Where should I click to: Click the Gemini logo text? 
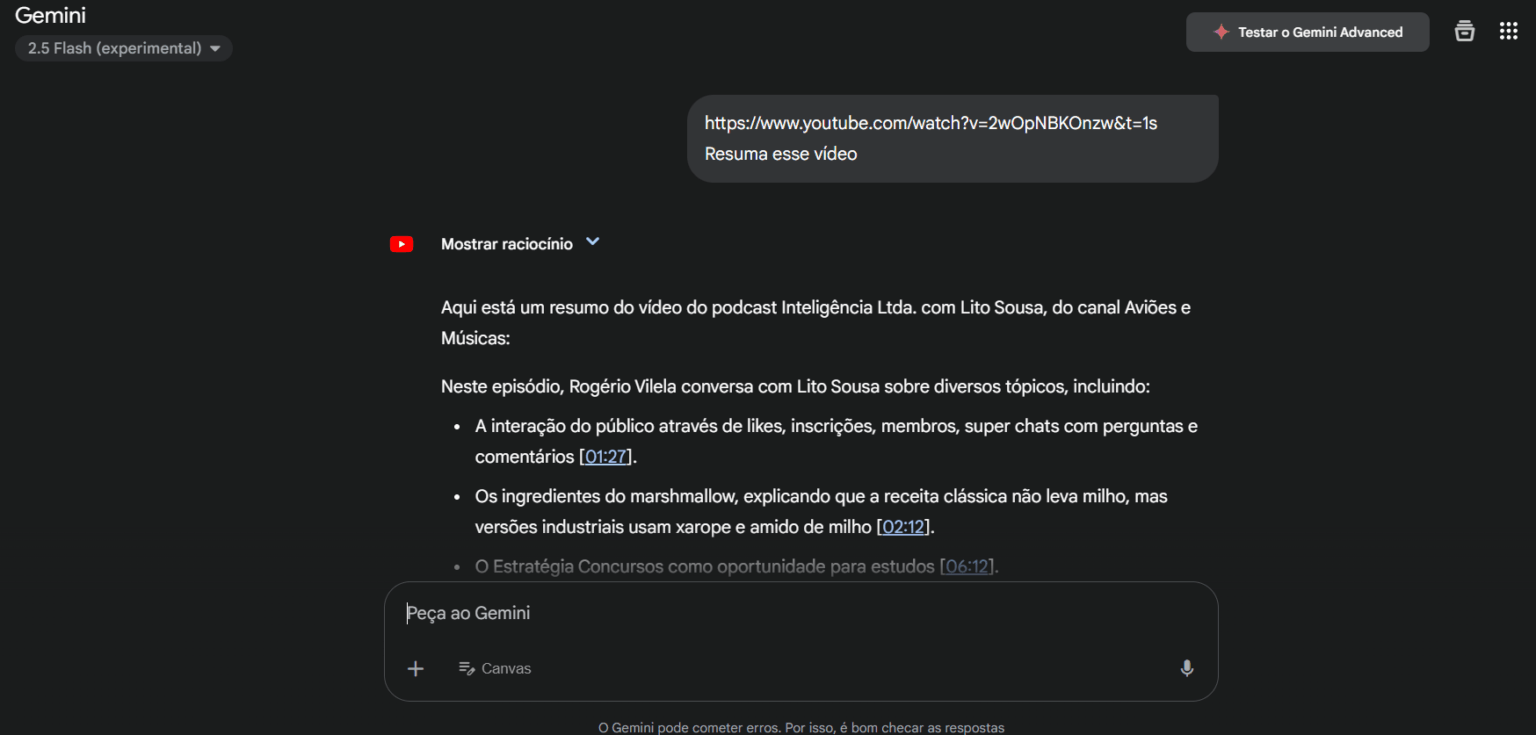51,16
